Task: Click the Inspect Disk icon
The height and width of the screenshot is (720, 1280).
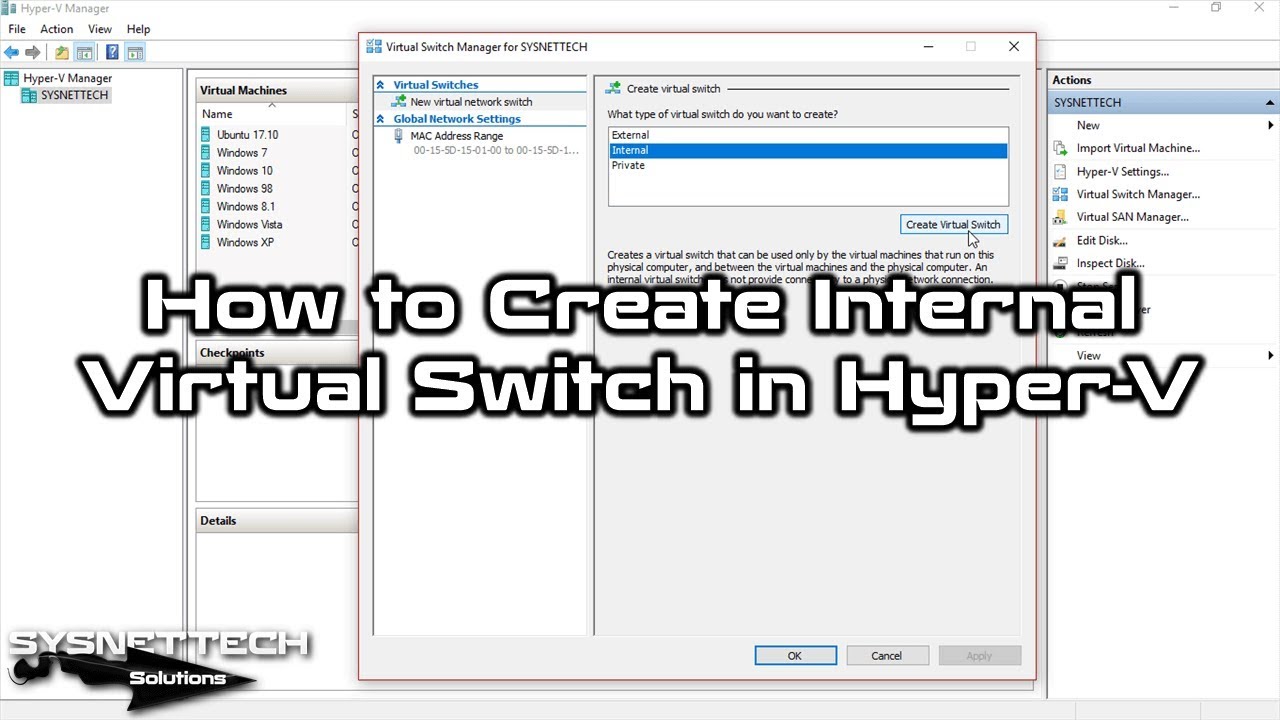Action: click(1060, 263)
